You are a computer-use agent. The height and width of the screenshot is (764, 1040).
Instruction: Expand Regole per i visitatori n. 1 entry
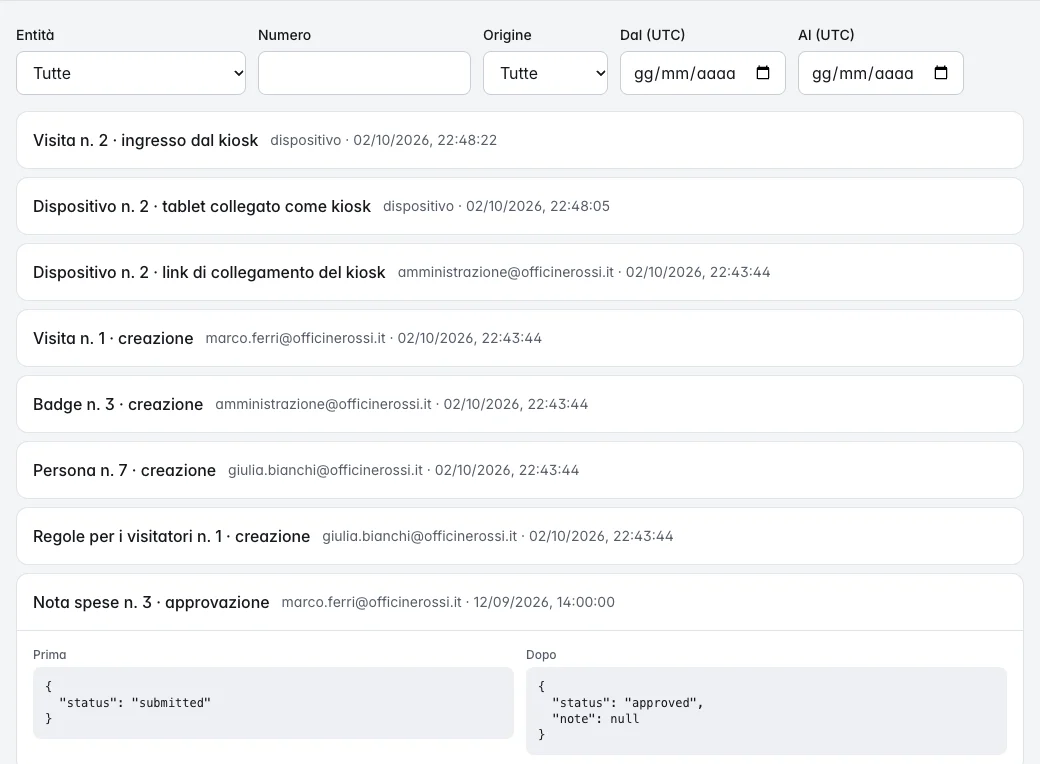(x=519, y=536)
